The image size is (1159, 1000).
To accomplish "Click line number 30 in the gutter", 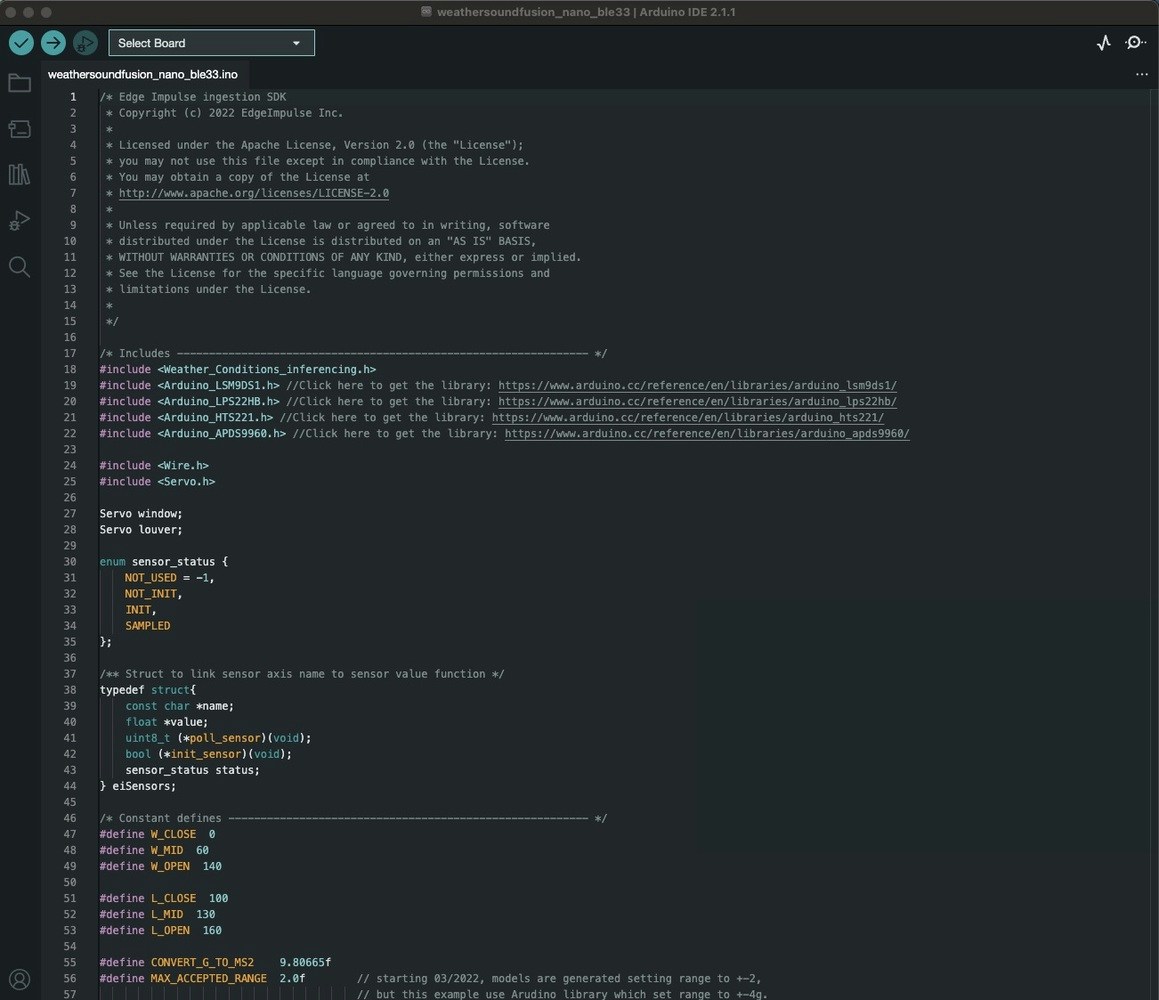I will (70, 561).
